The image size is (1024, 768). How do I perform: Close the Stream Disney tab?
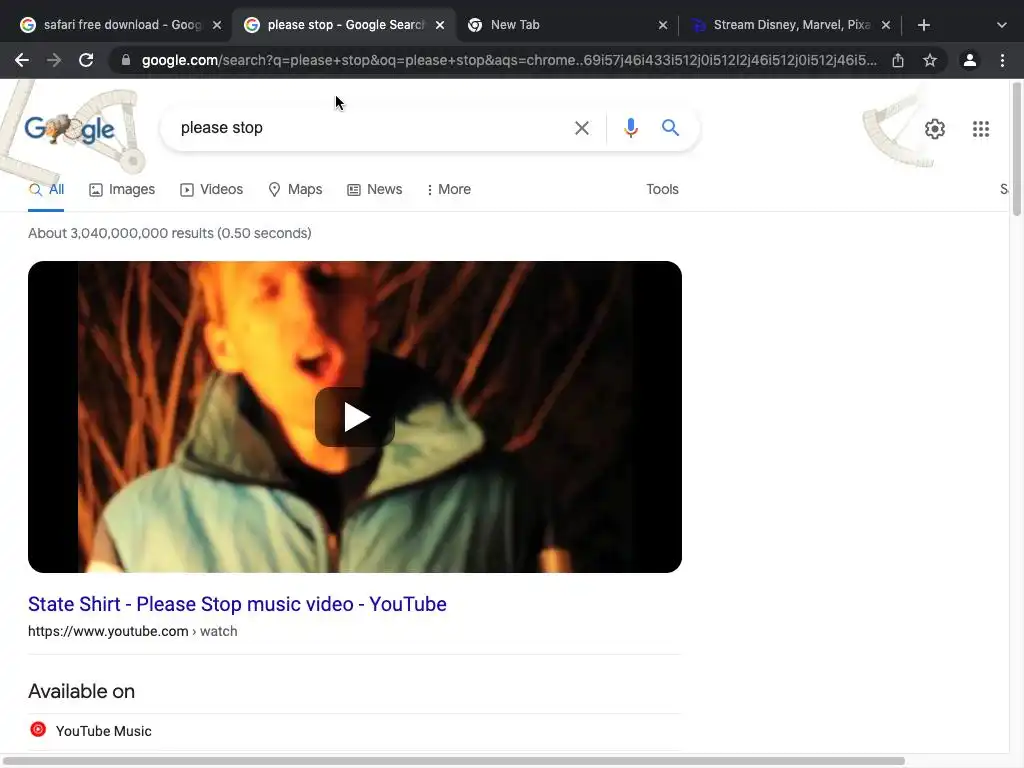(886, 25)
